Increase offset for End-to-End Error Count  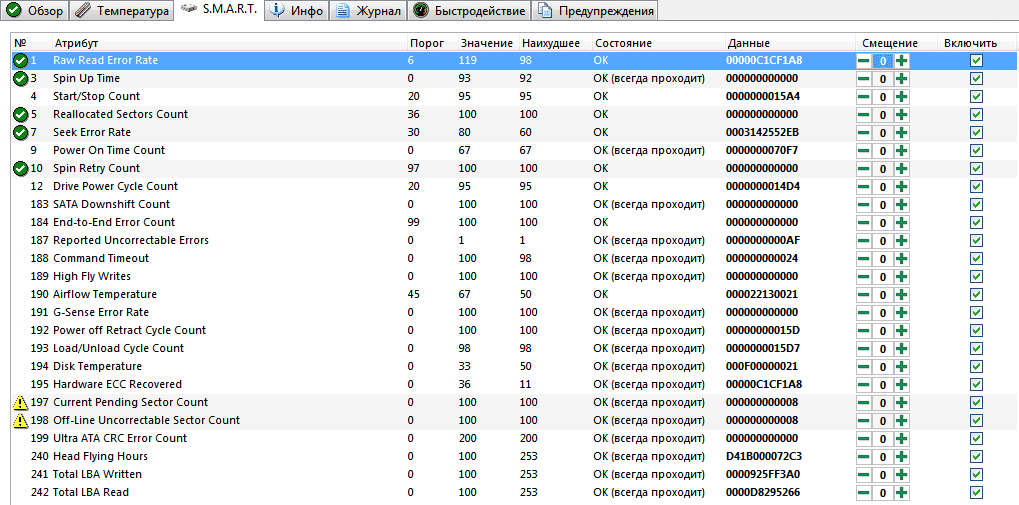click(902, 223)
